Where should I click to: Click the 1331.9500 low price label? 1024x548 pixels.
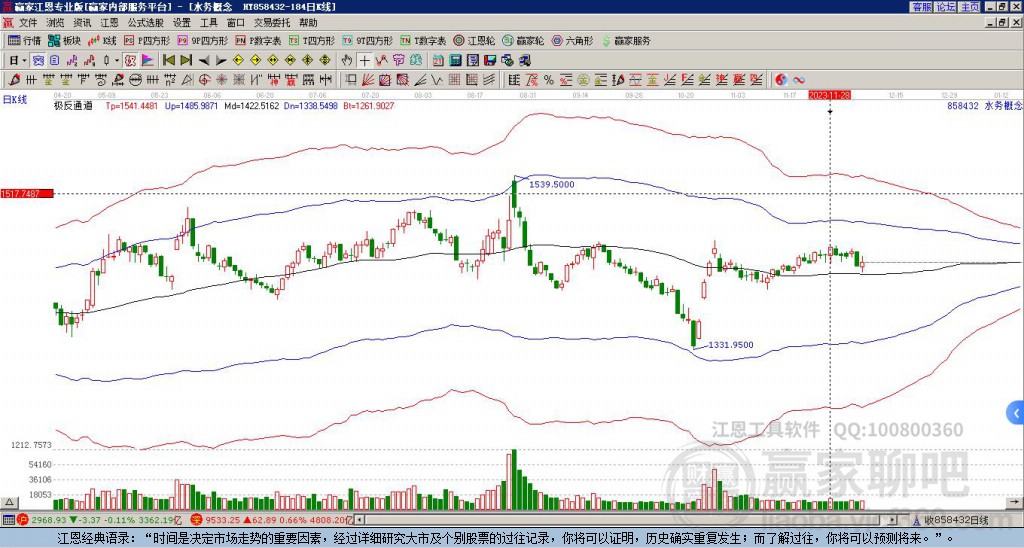click(x=731, y=345)
